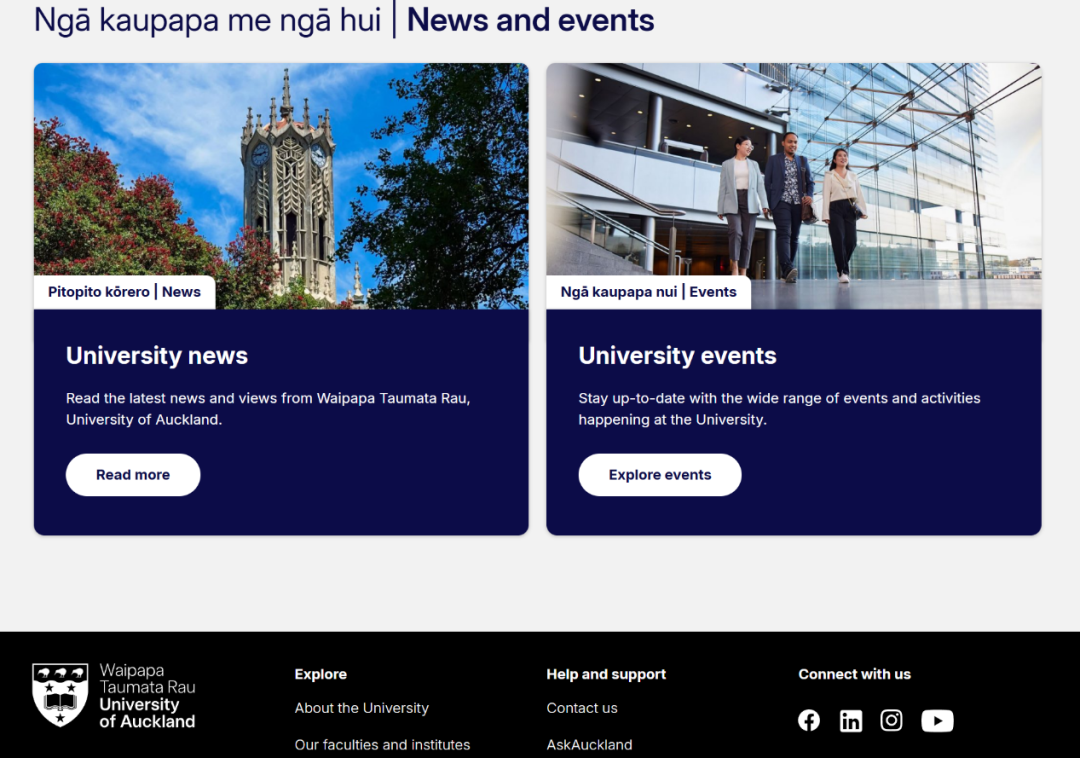Viewport: 1080px width, 758px height.
Task: Go to Our faculties and institutes
Action: (382, 745)
